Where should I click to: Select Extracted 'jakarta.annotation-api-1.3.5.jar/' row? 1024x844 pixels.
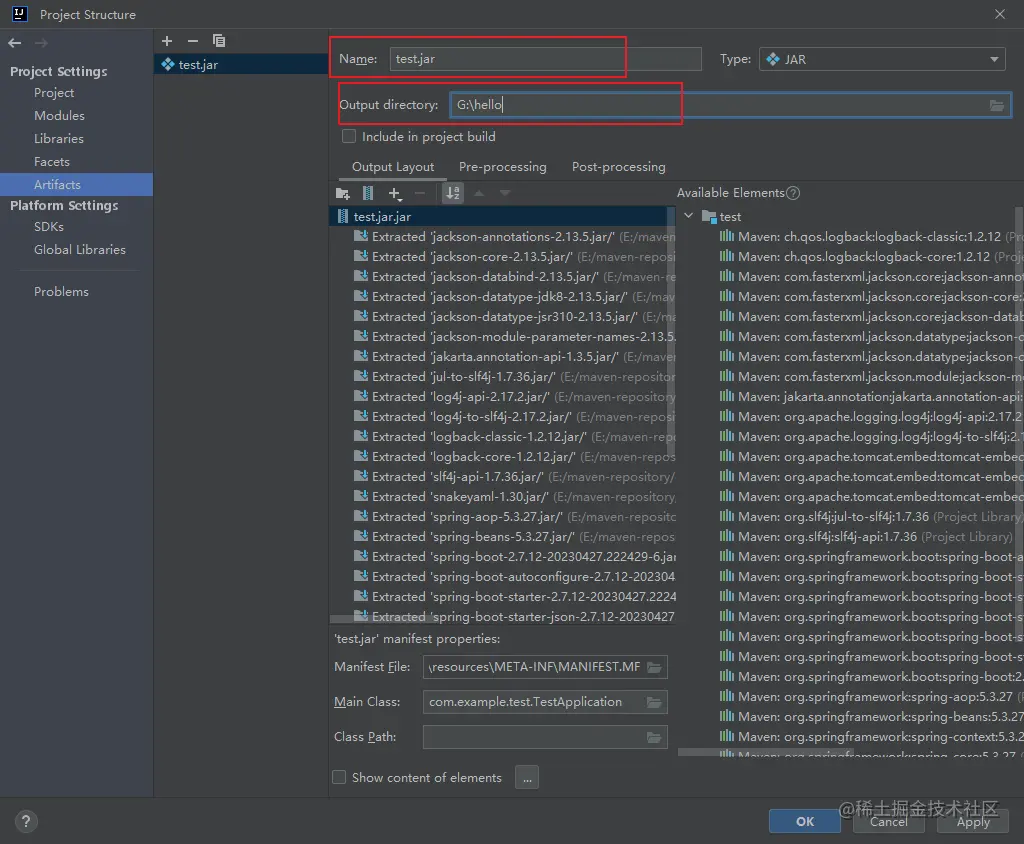click(514, 357)
